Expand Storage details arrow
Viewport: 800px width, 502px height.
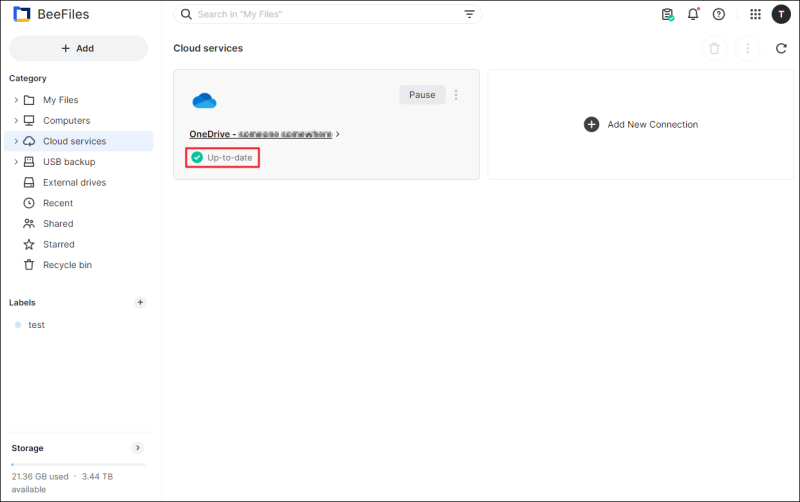click(x=138, y=448)
